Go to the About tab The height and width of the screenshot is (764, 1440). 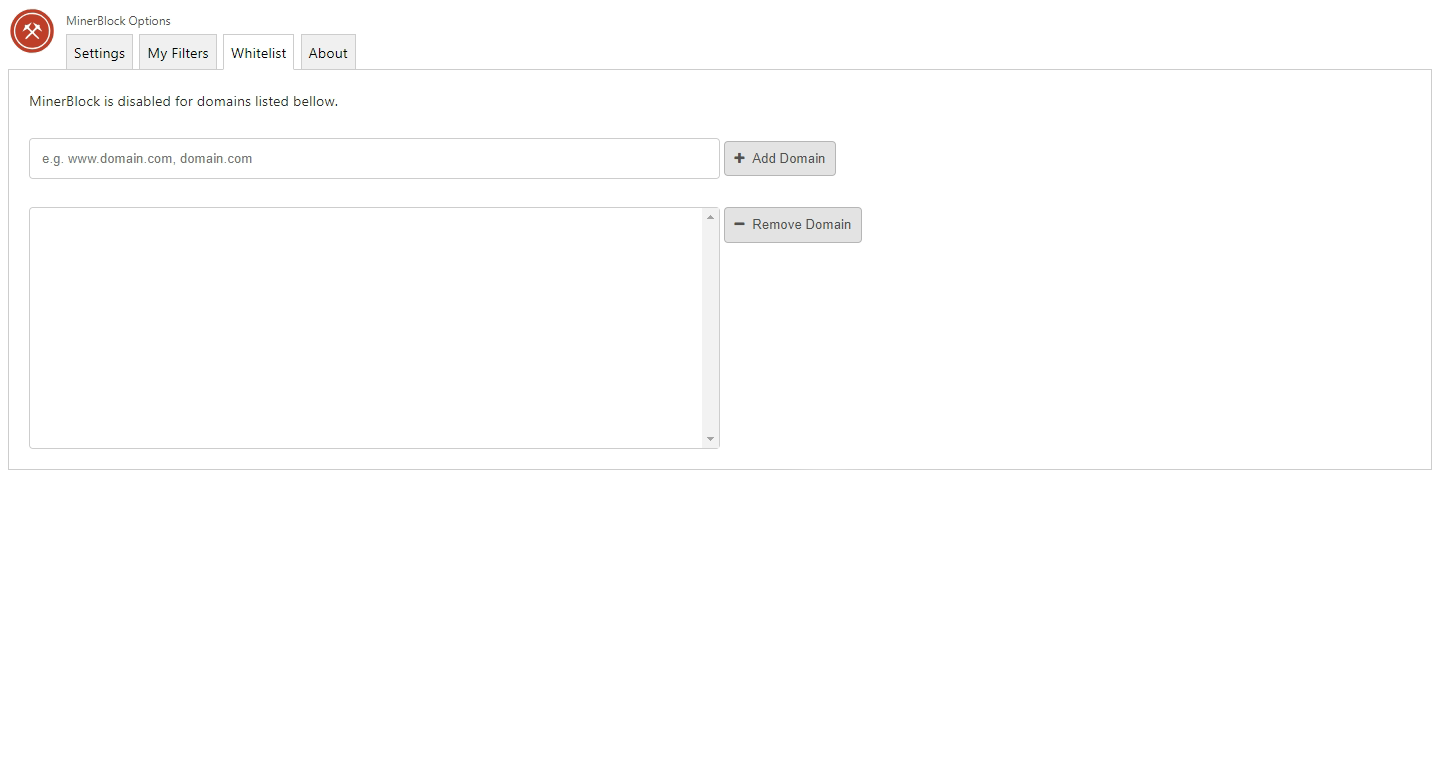(x=328, y=53)
